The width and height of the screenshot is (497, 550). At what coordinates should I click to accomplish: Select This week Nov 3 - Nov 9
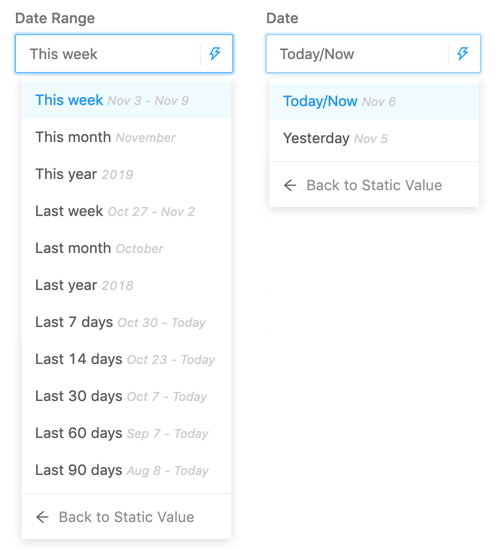click(x=126, y=100)
